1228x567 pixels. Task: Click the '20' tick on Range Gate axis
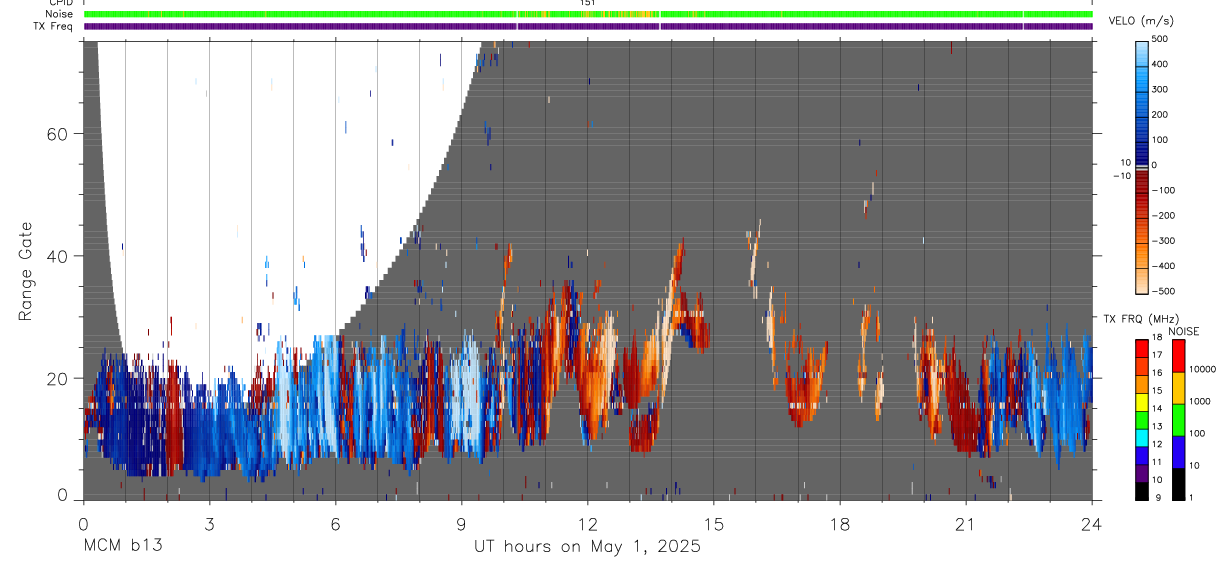(x=58, y=379)
